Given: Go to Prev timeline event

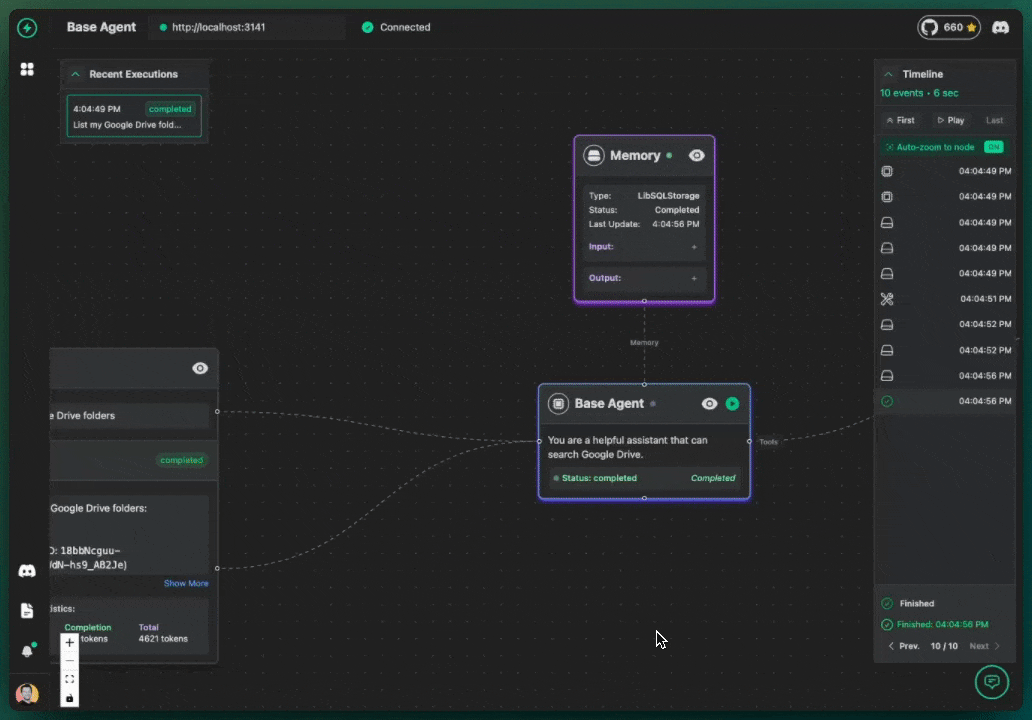Looking at the screenshot, I should click(904, 646).
